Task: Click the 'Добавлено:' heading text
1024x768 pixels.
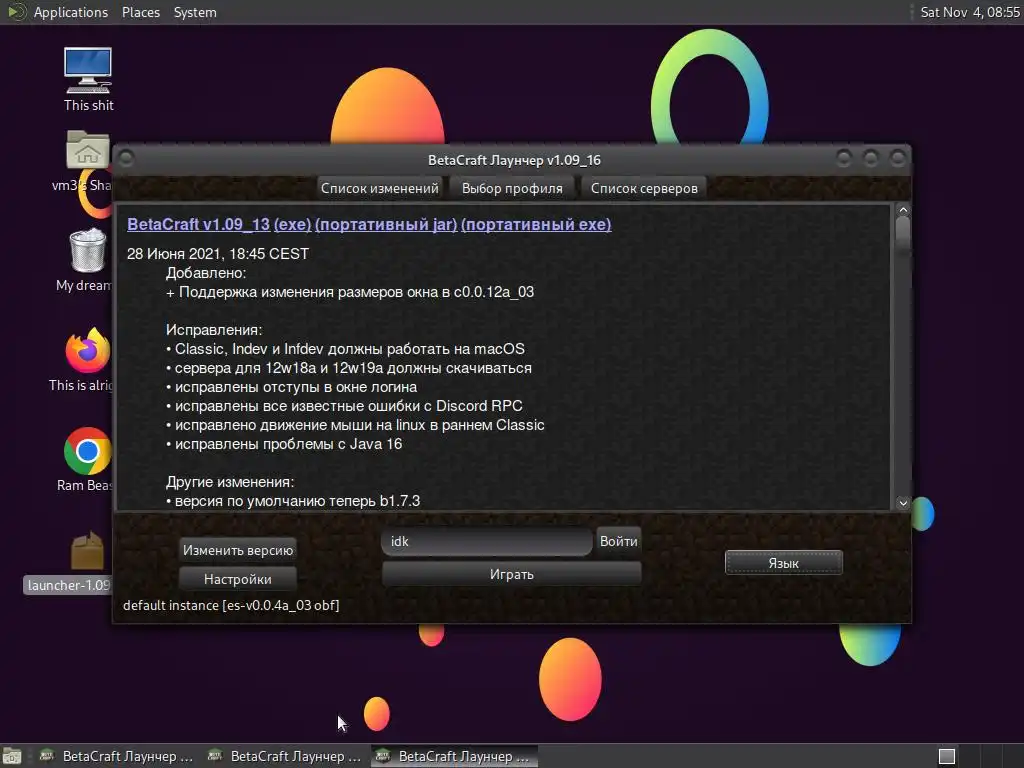Action: (x=206, y=273)
